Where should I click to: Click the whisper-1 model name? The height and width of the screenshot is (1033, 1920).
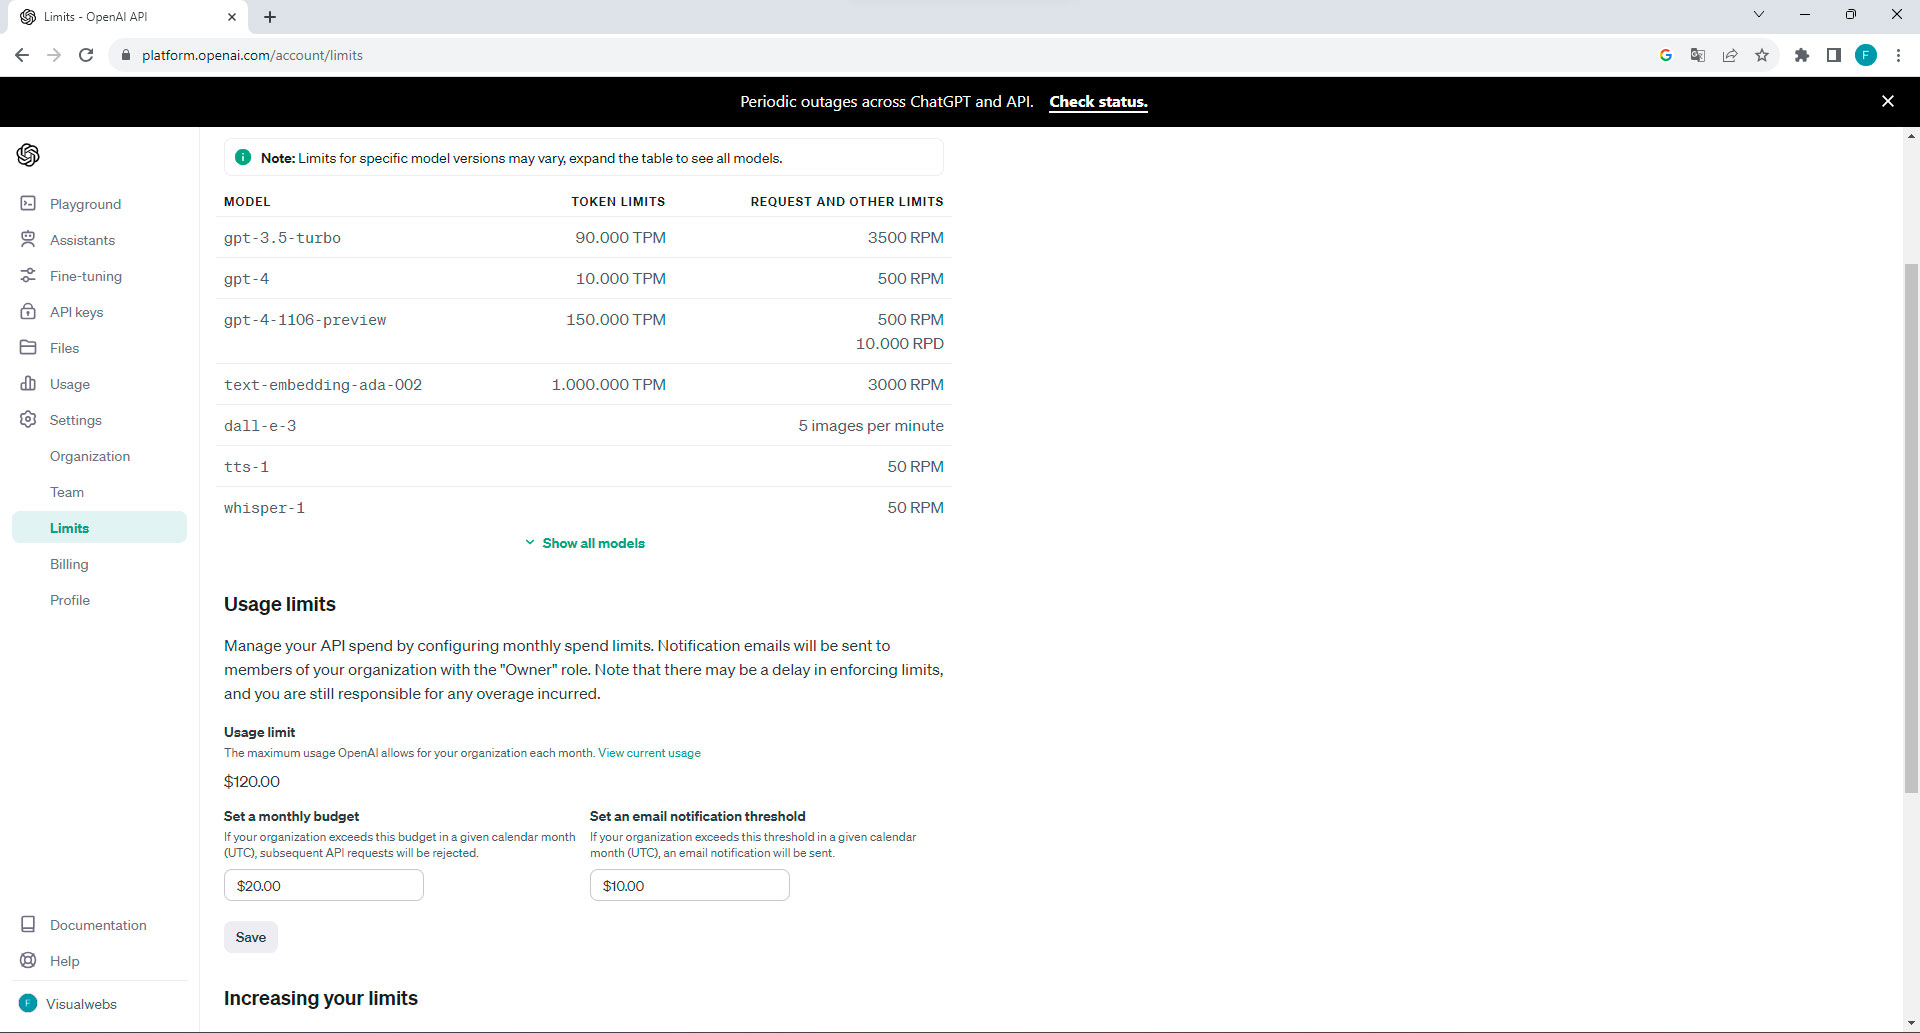click(x=264, y=508)
